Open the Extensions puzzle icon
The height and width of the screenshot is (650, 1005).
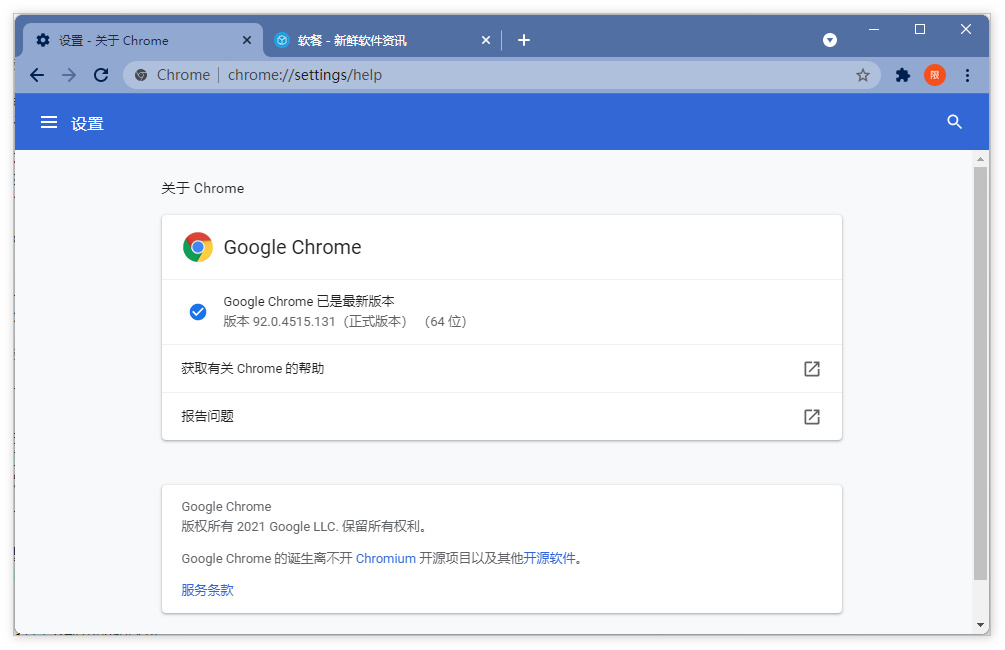pyautogui.click(x=902, y=75)
